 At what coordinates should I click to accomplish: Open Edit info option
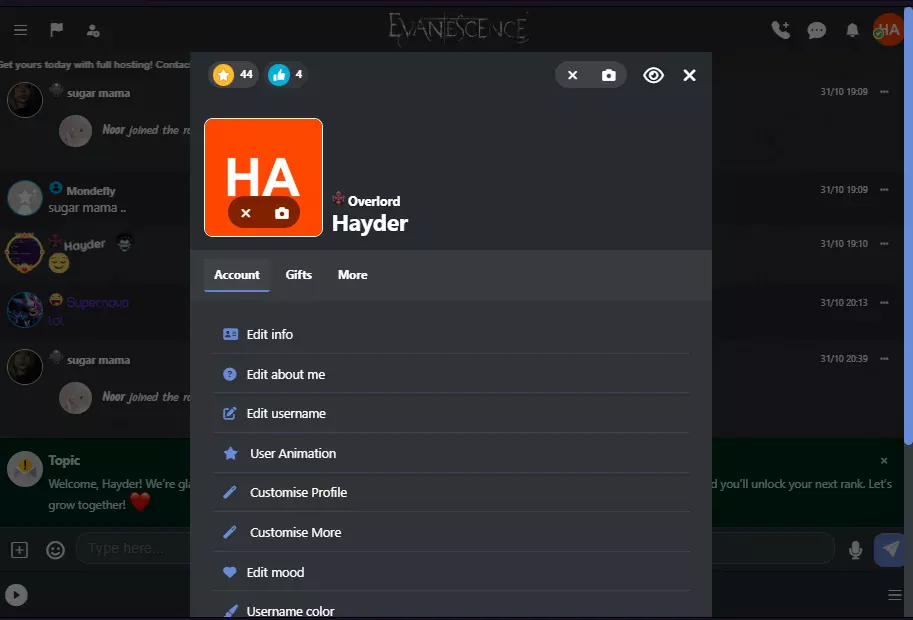pos(269,335)
